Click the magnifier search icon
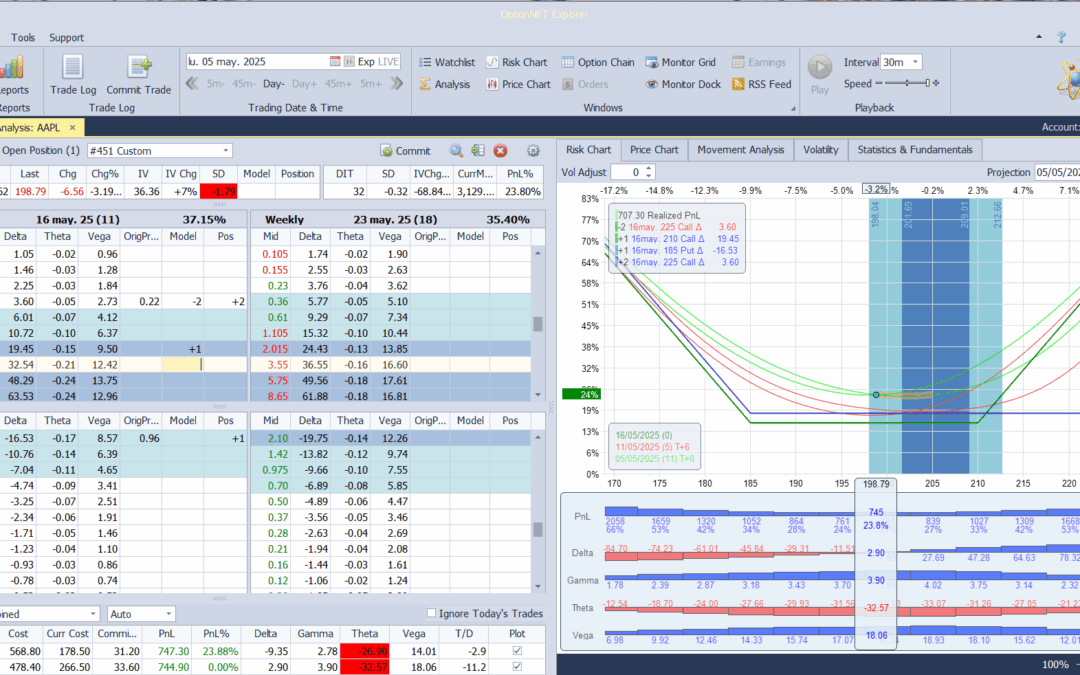The image size is (1080, 675). [456, 151]
